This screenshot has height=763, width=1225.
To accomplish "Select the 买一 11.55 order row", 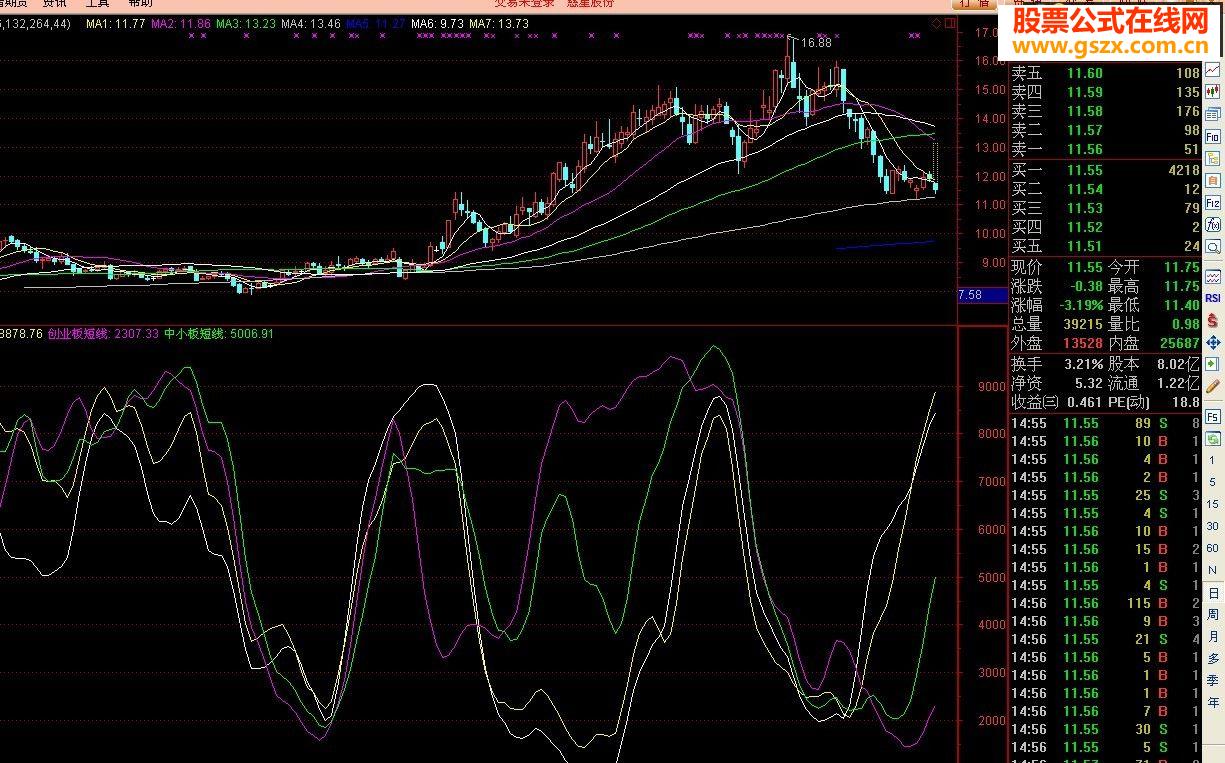I will pos(1105,170).
